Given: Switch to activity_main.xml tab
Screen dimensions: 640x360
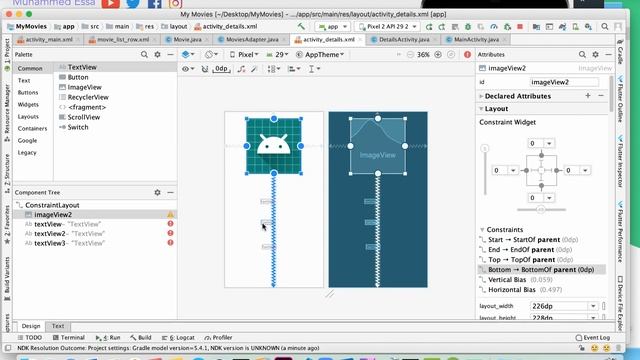Looking at the screenshot, I should click(x=49, y=40).
